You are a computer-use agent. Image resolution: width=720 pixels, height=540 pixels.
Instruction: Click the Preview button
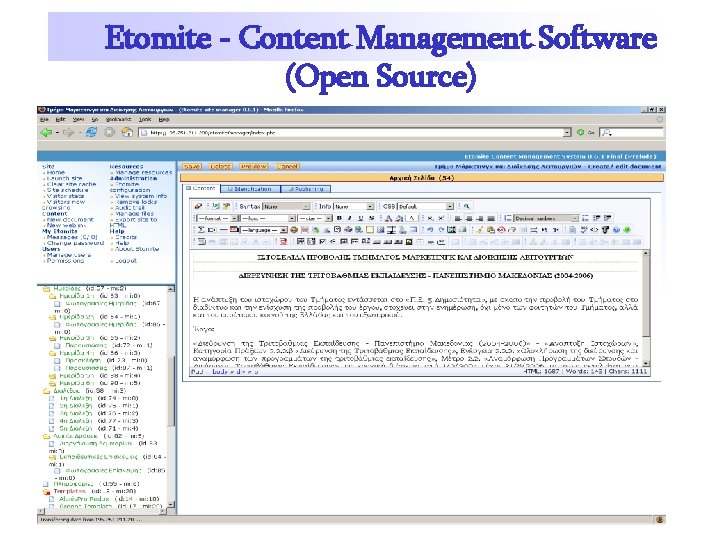pos(253,167)
